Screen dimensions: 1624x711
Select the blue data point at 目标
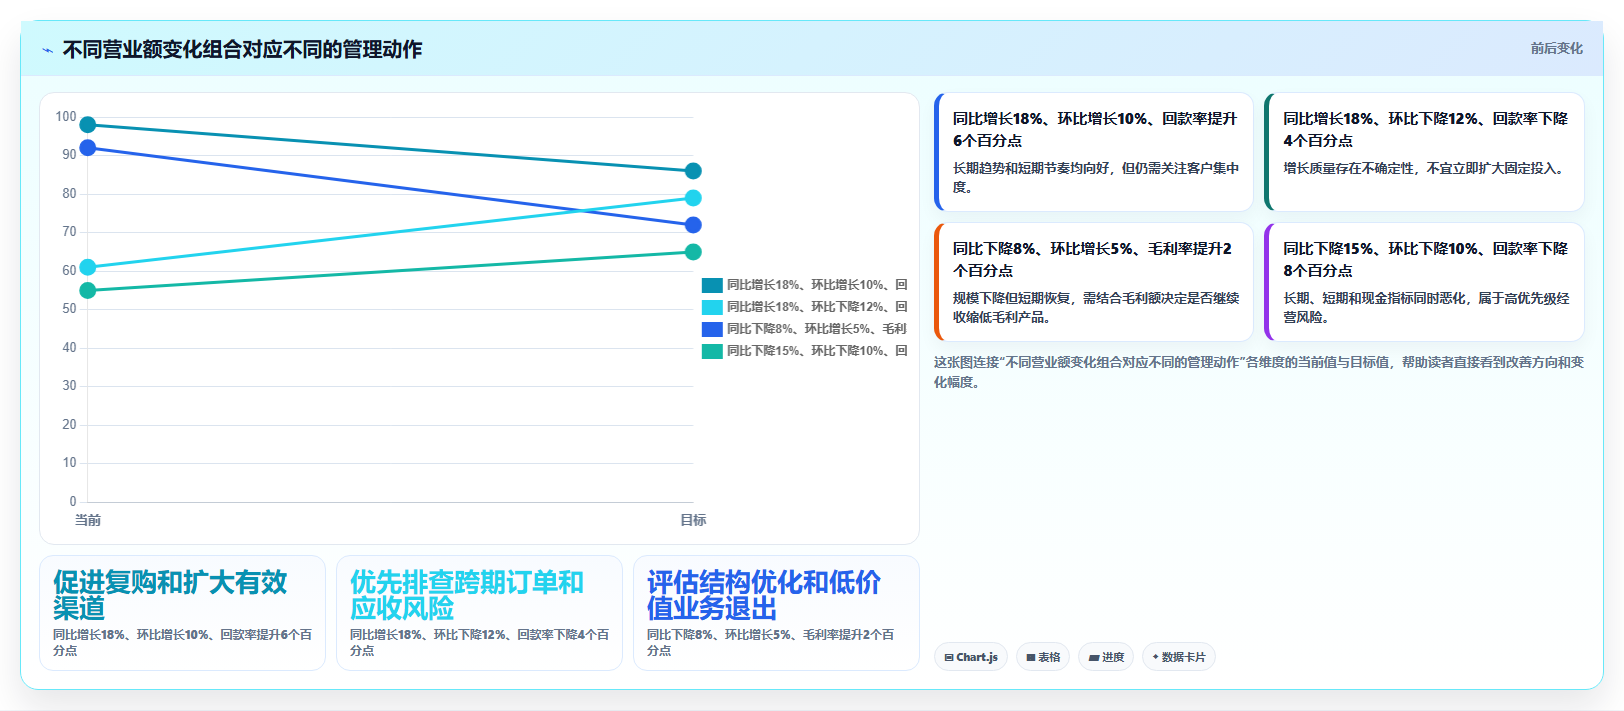coord(693,225)
